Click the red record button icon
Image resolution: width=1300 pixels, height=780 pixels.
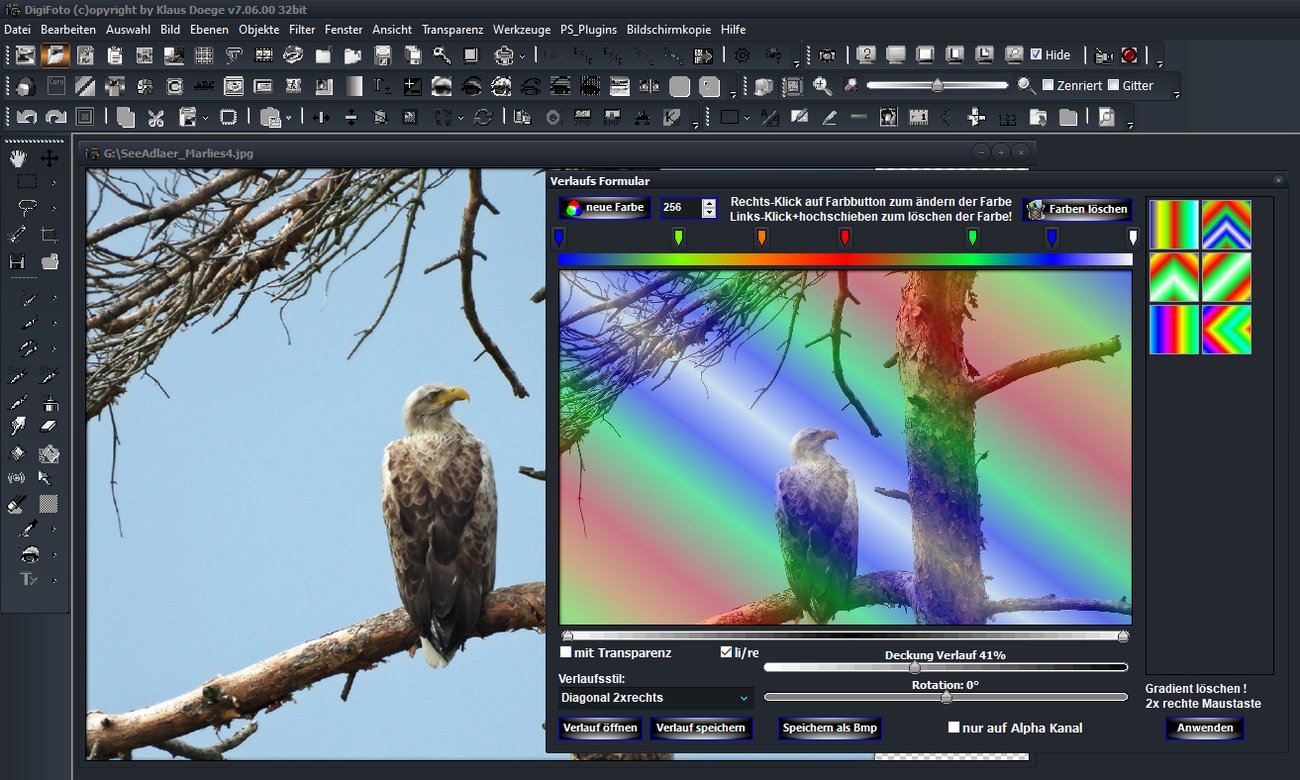tap(1129, 55)
